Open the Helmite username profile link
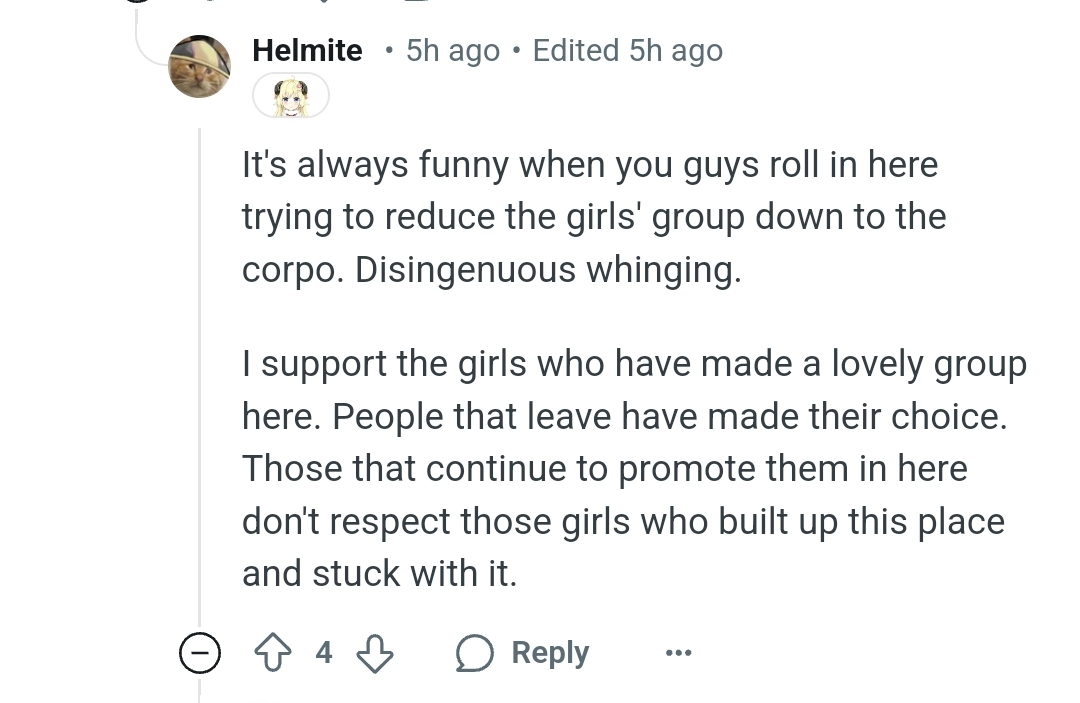 (307, 50)
